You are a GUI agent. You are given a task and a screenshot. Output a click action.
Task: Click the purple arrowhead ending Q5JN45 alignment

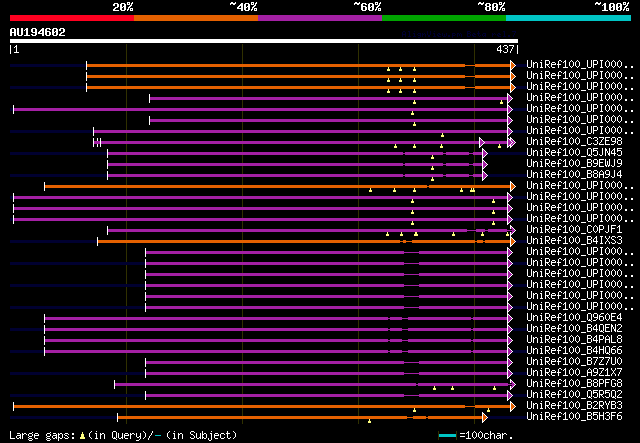click(485, 153)
